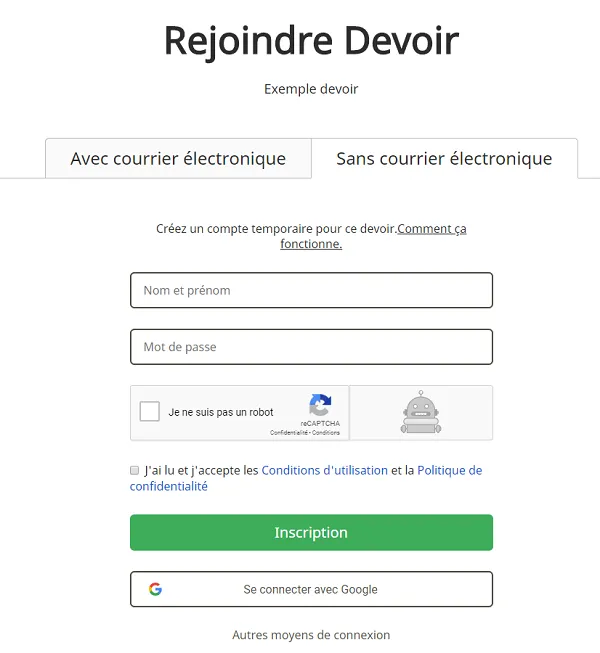Open the "Conditions d'utilisation" link
The width and height of the screenshot is (600, 653).
[x=324, y=470]
